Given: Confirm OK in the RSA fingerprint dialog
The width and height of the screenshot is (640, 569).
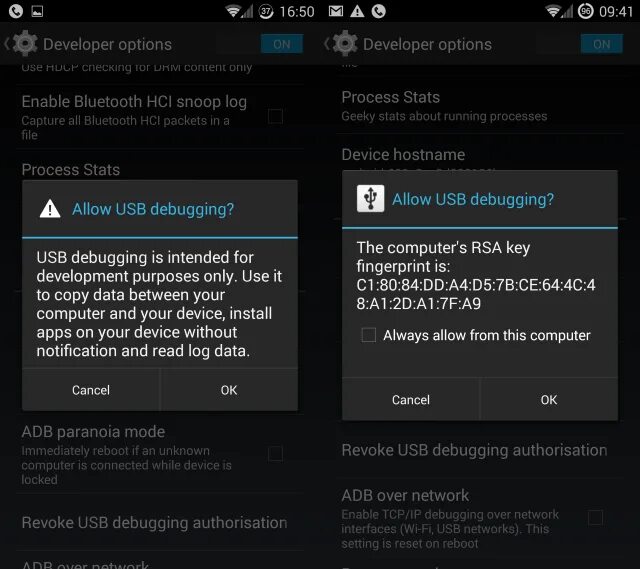Looking at the screenshot, I should click(x=549, y=400).
